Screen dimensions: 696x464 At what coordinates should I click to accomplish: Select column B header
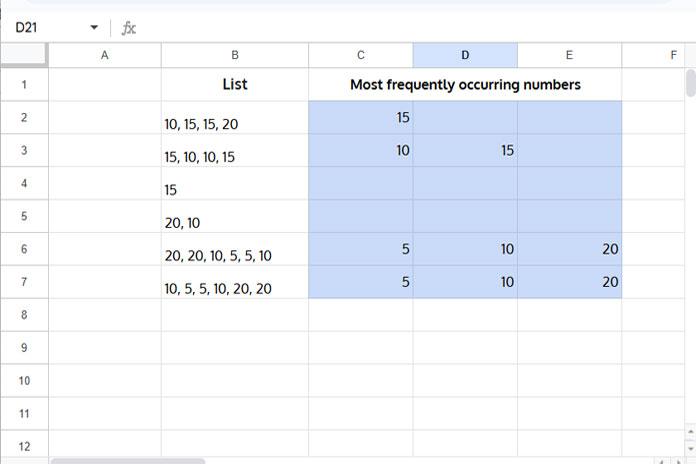click(234, 56)
